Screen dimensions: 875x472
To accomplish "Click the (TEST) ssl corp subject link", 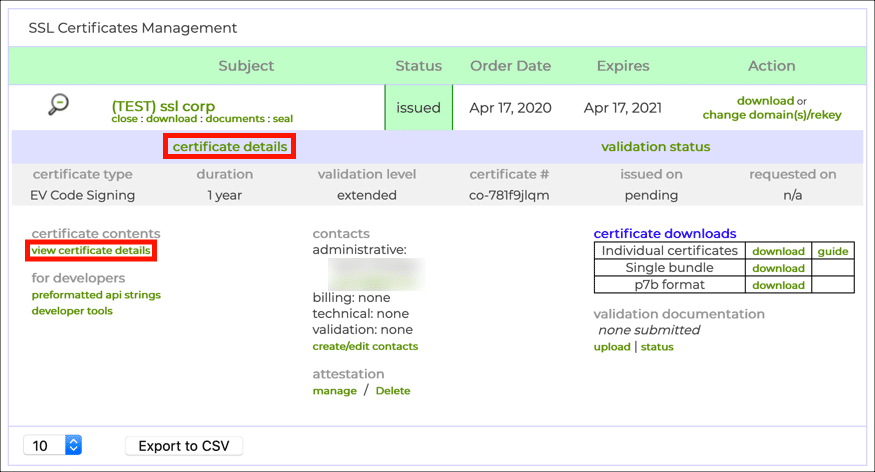I will [163, 106].
